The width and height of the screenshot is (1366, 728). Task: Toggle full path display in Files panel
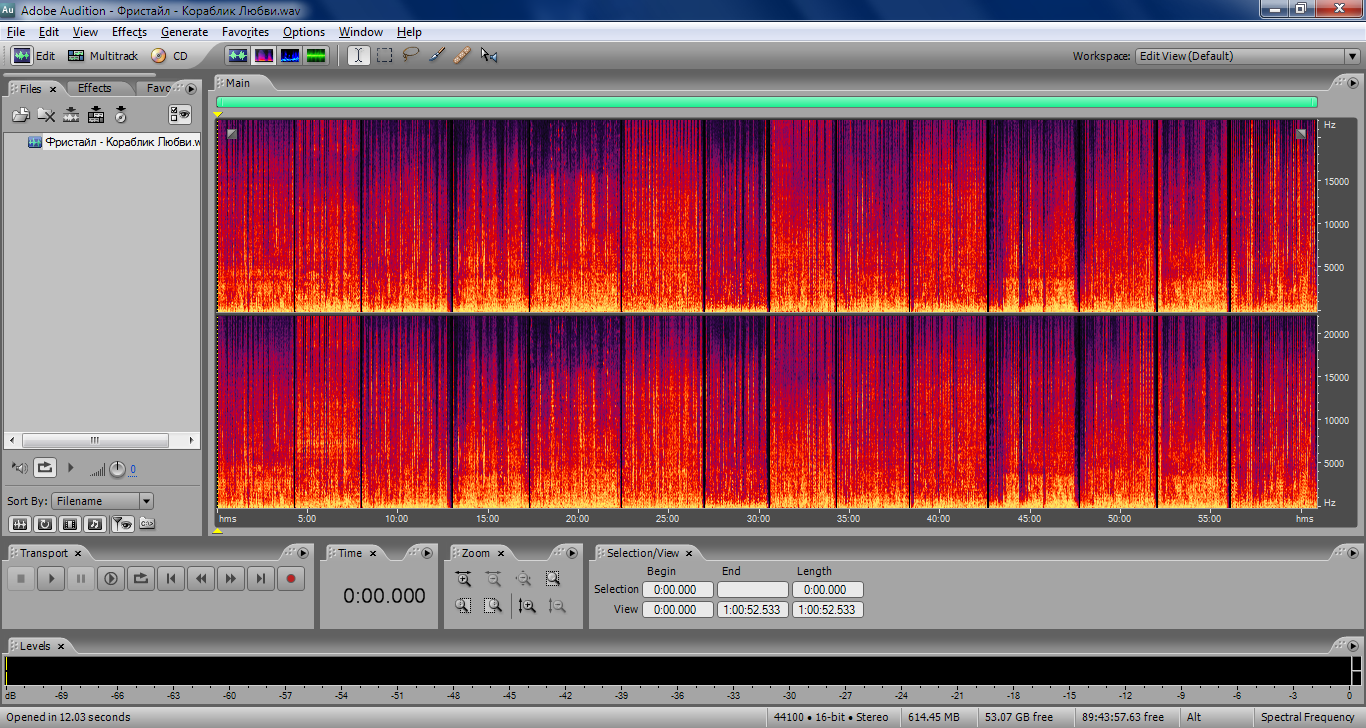point(146,523)
